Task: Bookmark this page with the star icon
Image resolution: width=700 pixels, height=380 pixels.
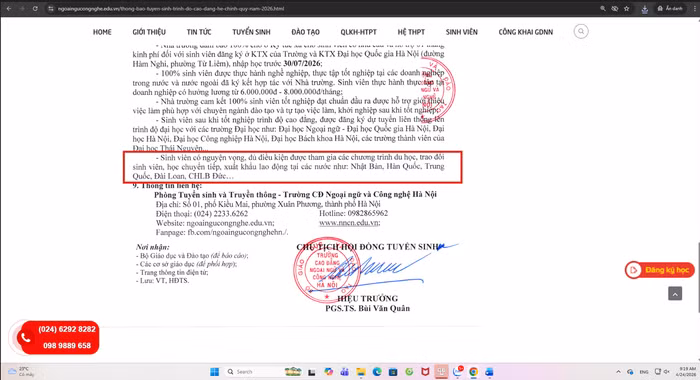Action: click(627, 8)
